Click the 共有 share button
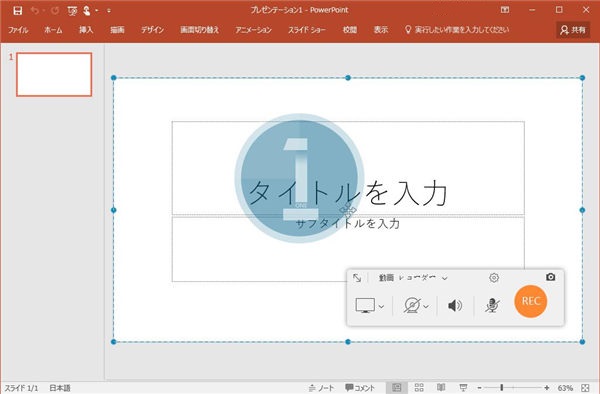Screen dimensions: 600x394 click(572, 30)
